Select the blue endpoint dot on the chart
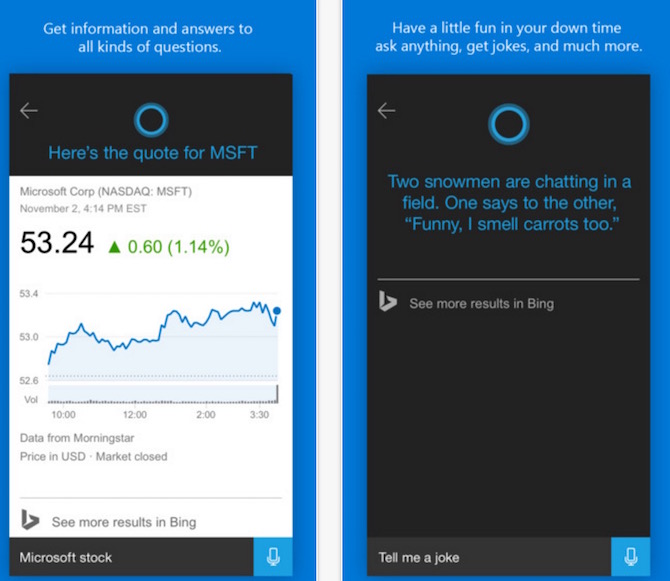 (x=276, y=311)
